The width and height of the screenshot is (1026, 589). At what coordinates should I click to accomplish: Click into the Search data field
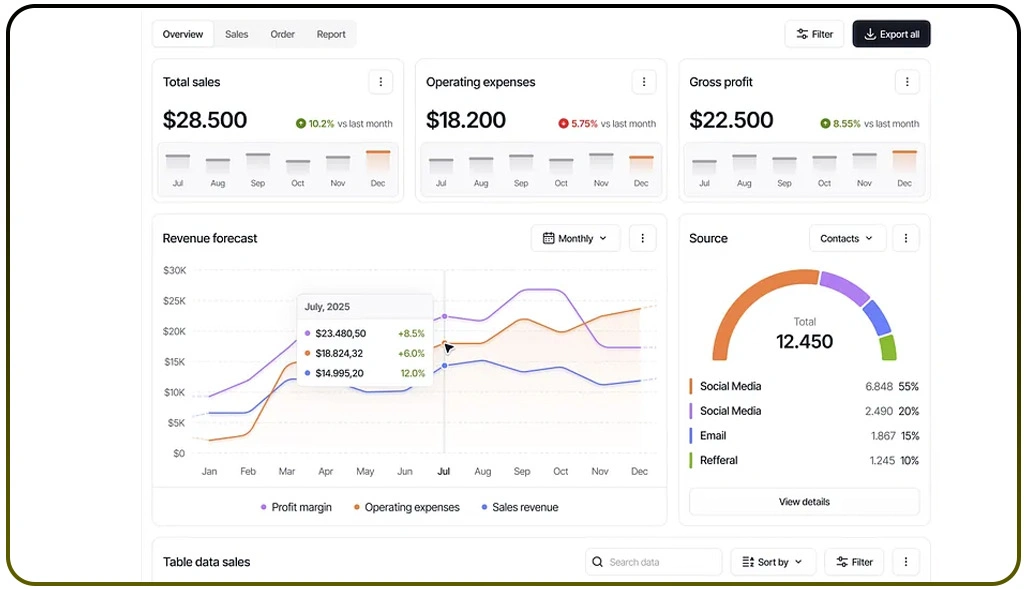coord(660,562)
